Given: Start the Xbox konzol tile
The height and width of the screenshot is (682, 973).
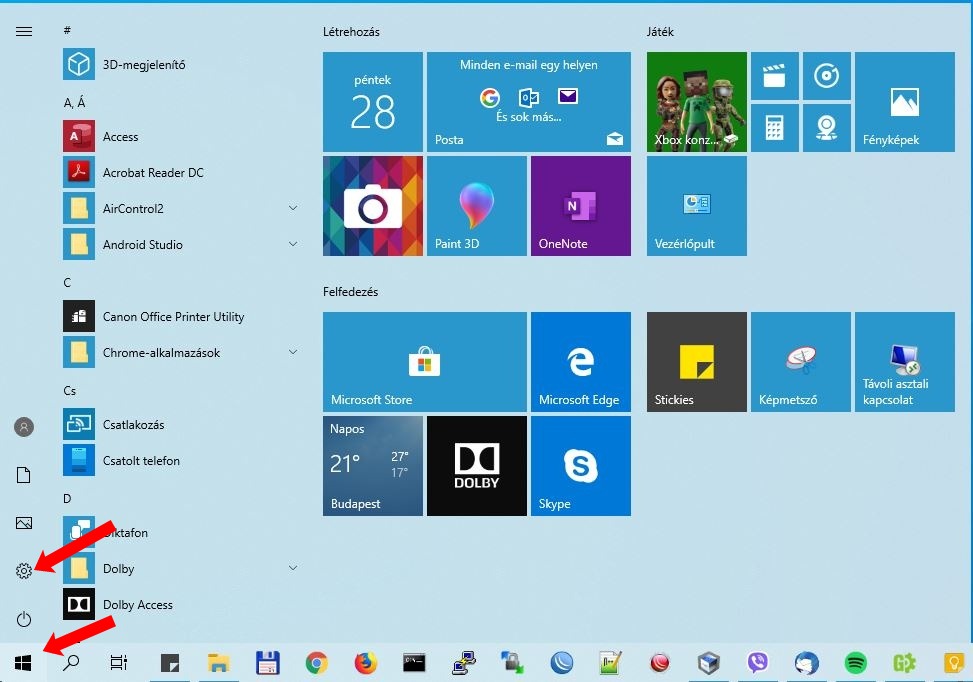Looking at the screenshot, I should point(696,101).
